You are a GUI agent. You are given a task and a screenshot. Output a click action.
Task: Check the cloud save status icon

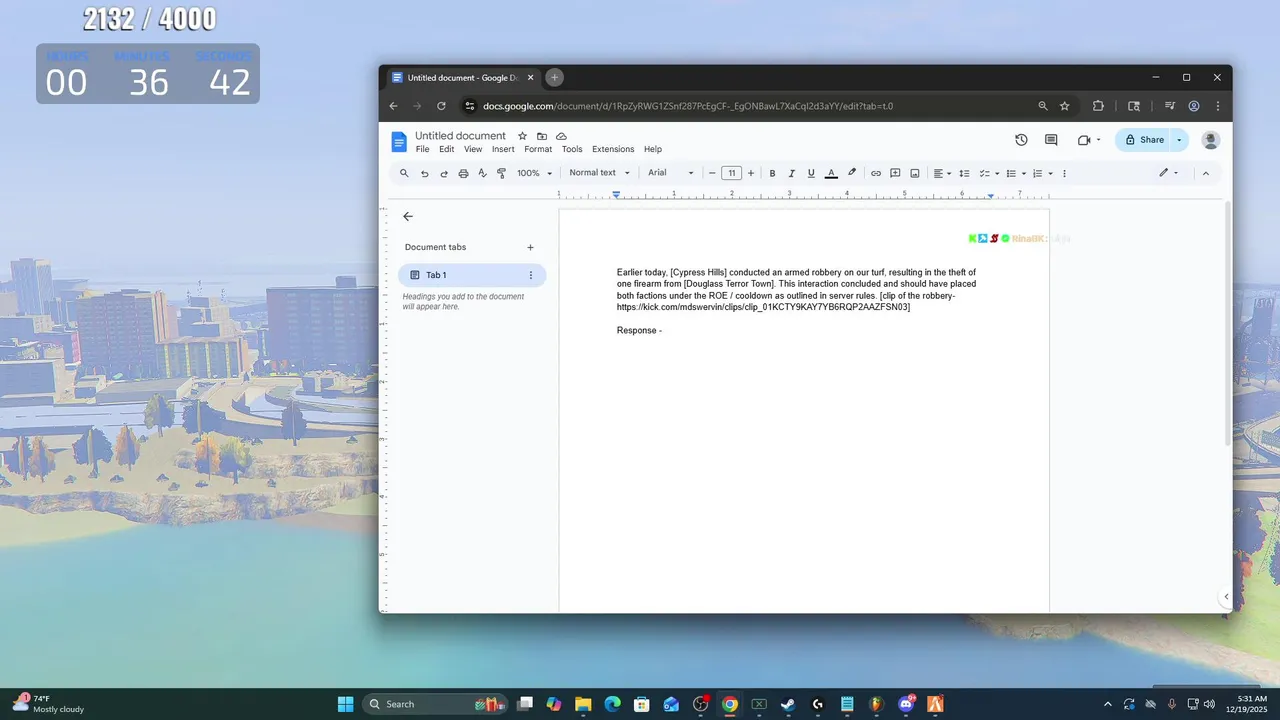coord(561,136)
